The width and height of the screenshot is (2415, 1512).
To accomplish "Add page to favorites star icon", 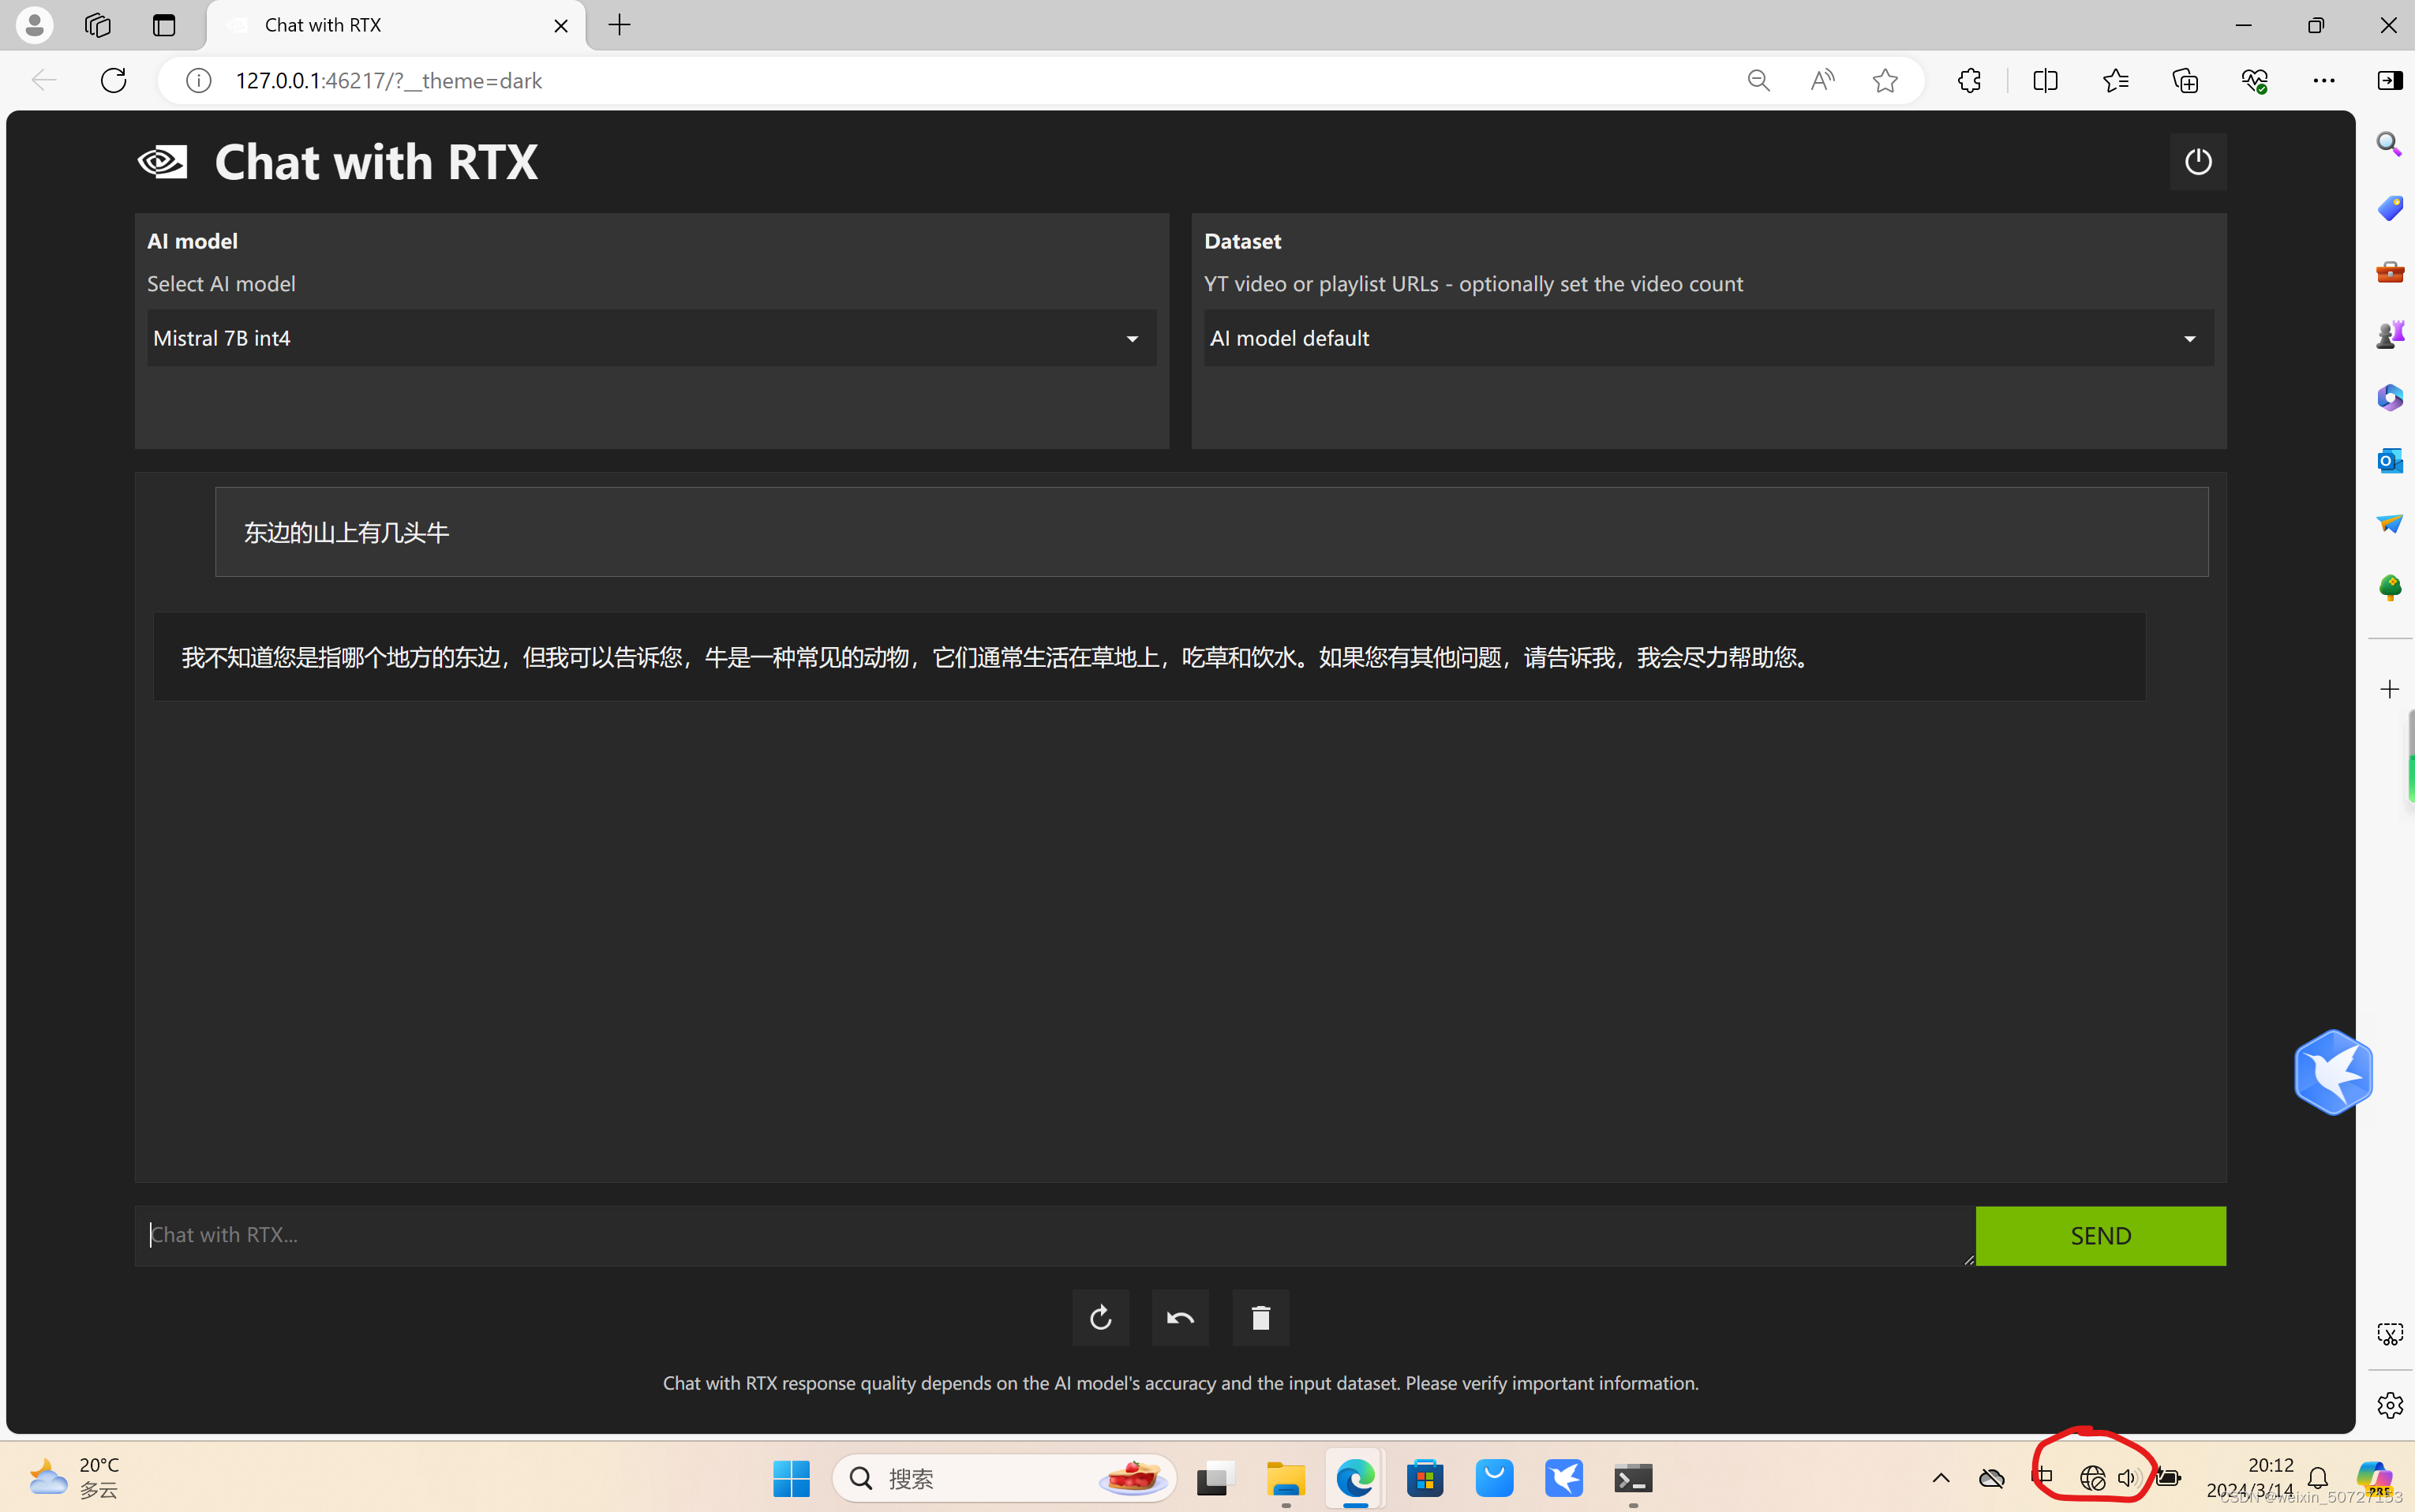I will 1885,80.
